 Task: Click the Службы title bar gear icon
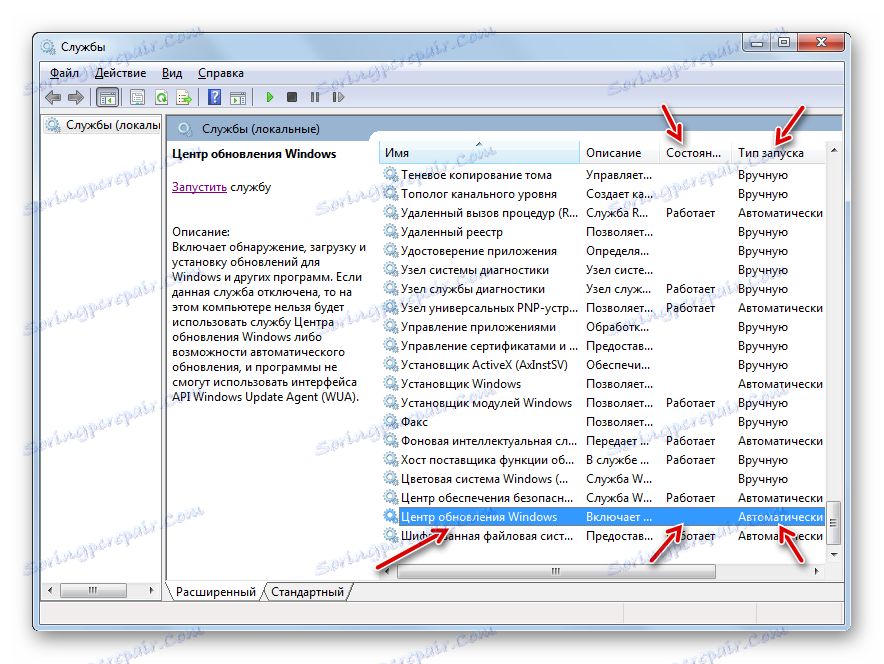click(x=48, y=47)
